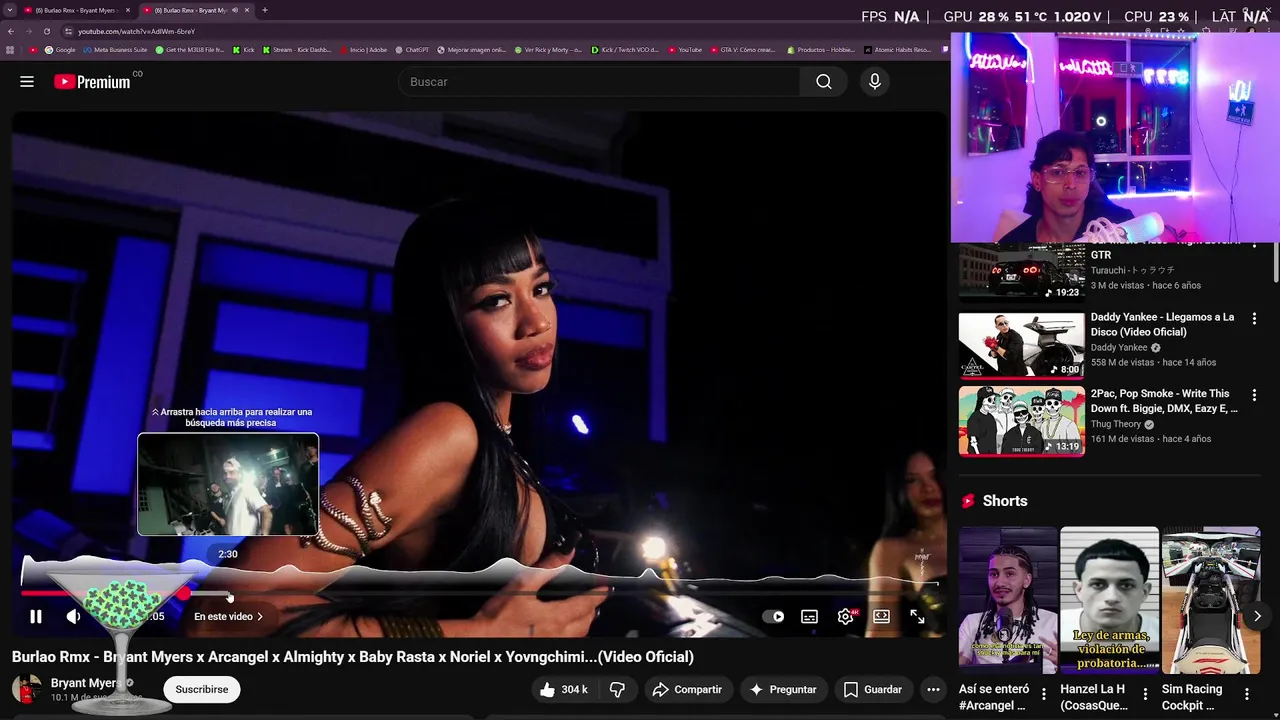Open options for the 'Sim Racing Cockpit' short
Image resolution: width=1280 pixels, height=720 pixels.
point(1247,694)
